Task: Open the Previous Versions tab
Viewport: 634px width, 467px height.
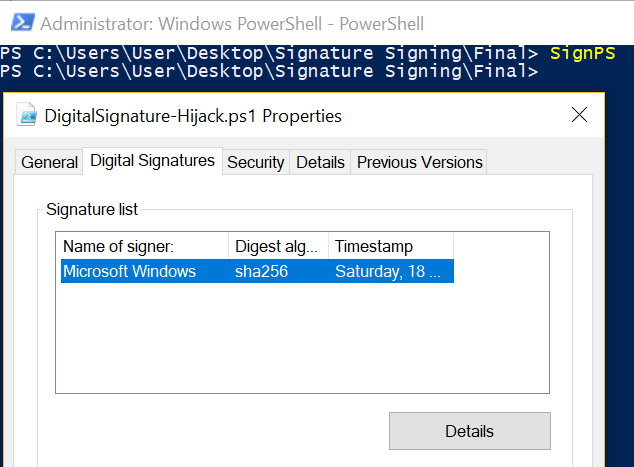Action: tap(419, 163)
